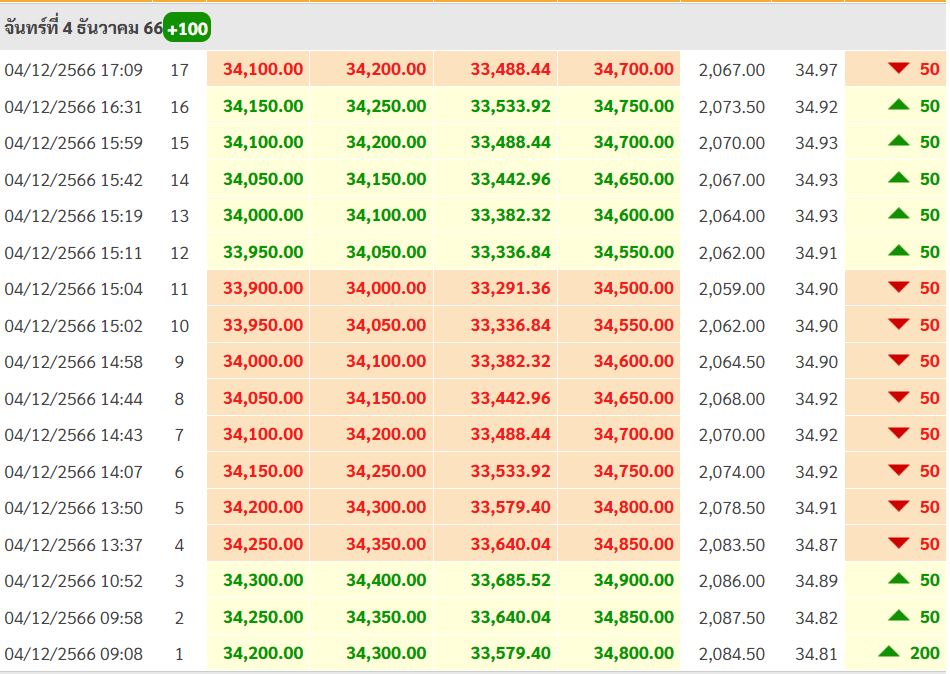The image size is (950, 674).
Task: Click the 34,900.00 price in row 3
Action: coord(633,580)
